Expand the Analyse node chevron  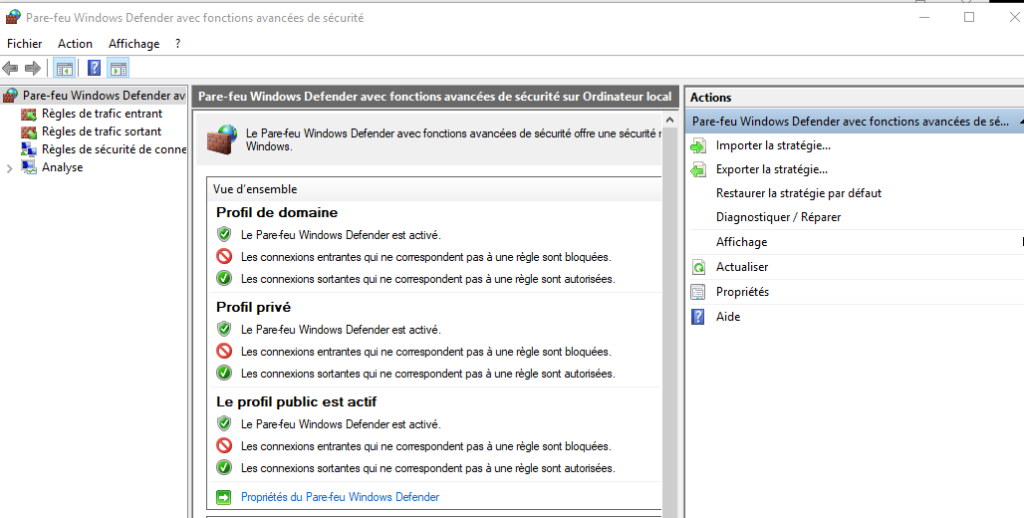(x=9, y=168)
